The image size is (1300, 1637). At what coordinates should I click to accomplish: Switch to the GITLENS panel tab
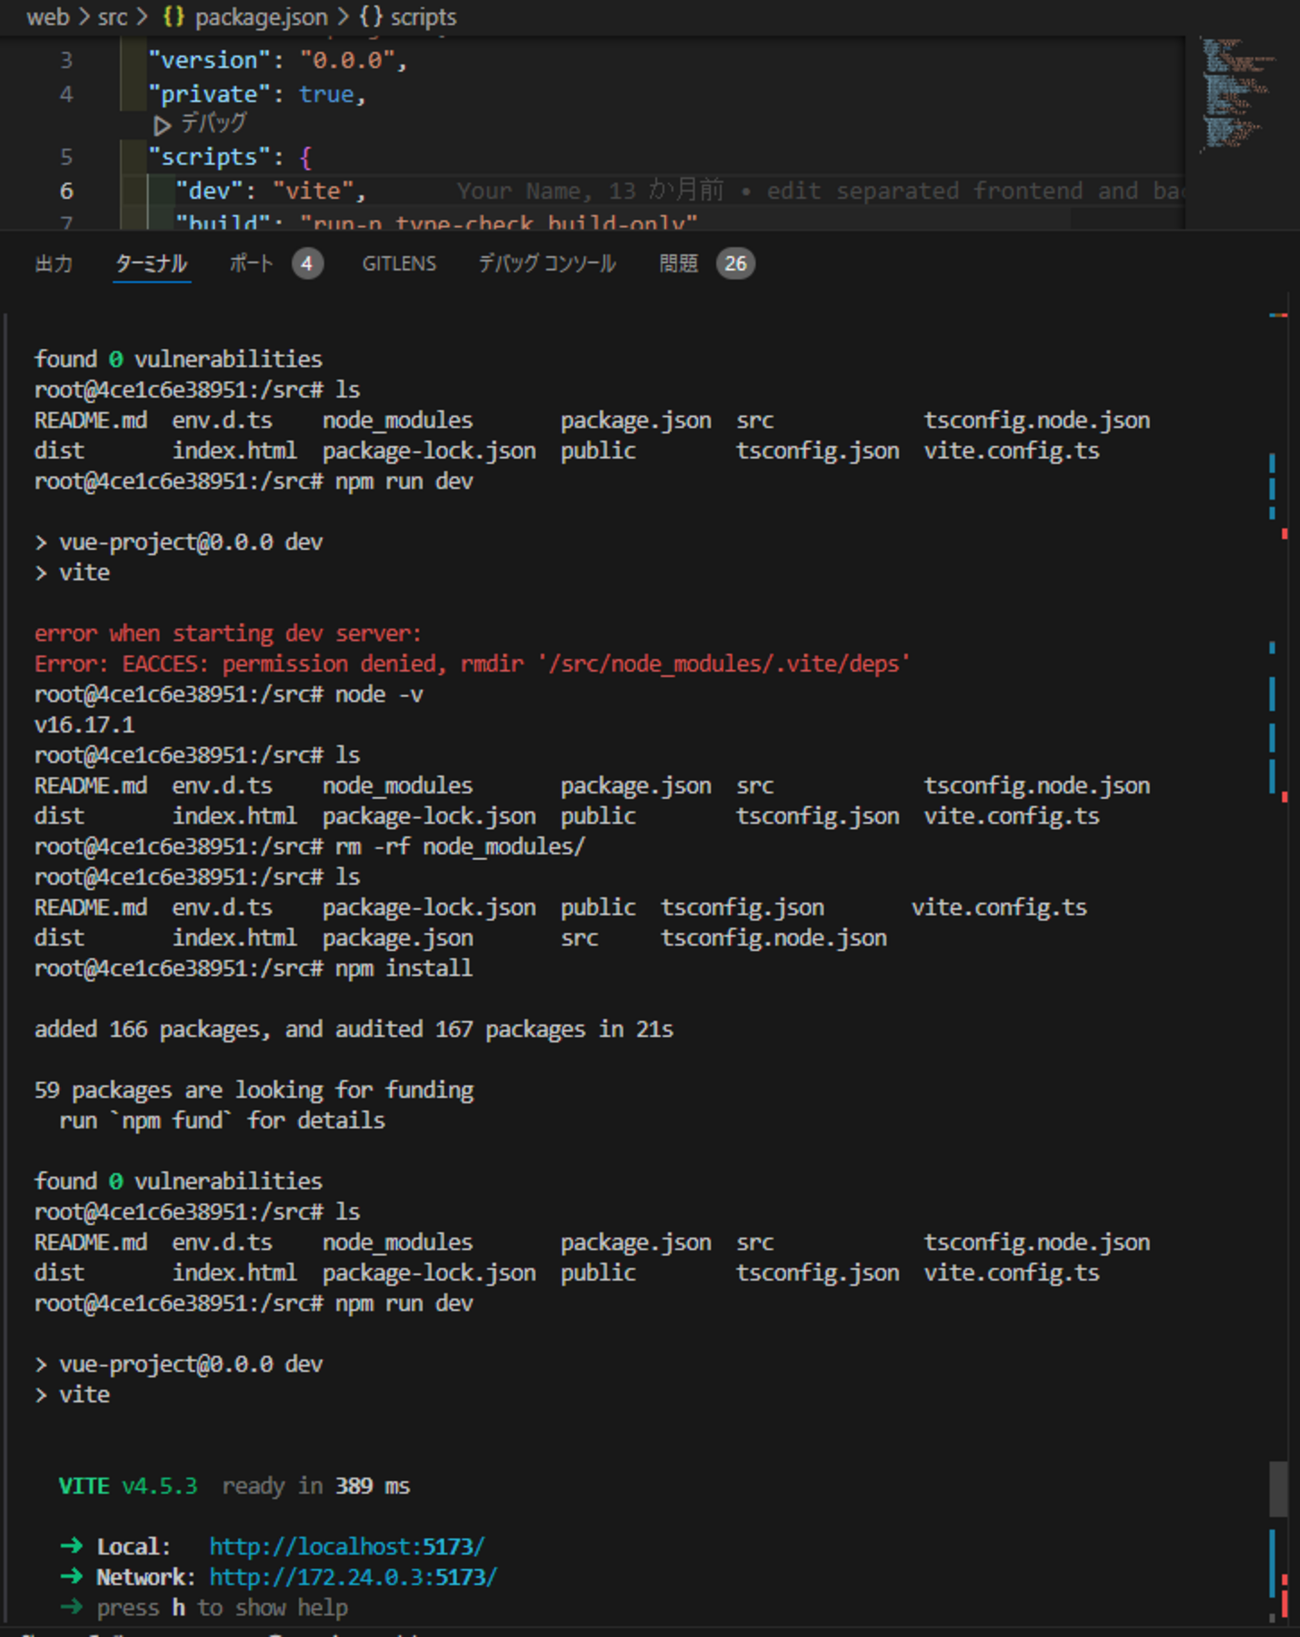[x=399, y=264]
